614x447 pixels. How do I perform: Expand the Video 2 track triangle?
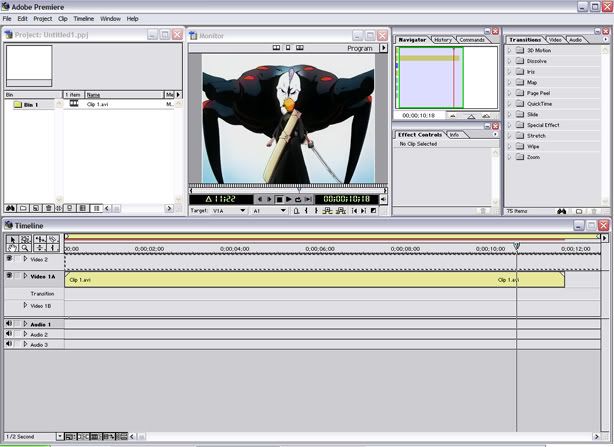click(25, 259)
